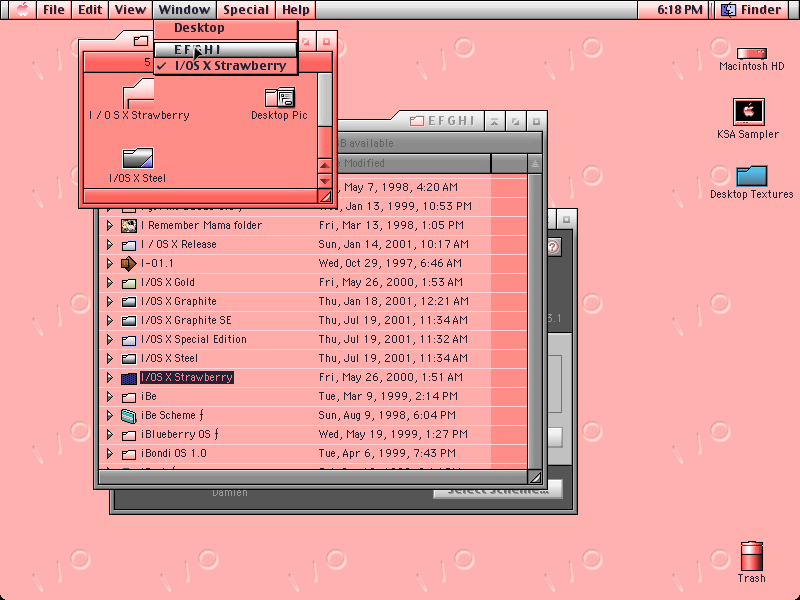Viewport: 800px width, 600px height.
Task: Click the Date Modified column header
Action: pos(412,163)
